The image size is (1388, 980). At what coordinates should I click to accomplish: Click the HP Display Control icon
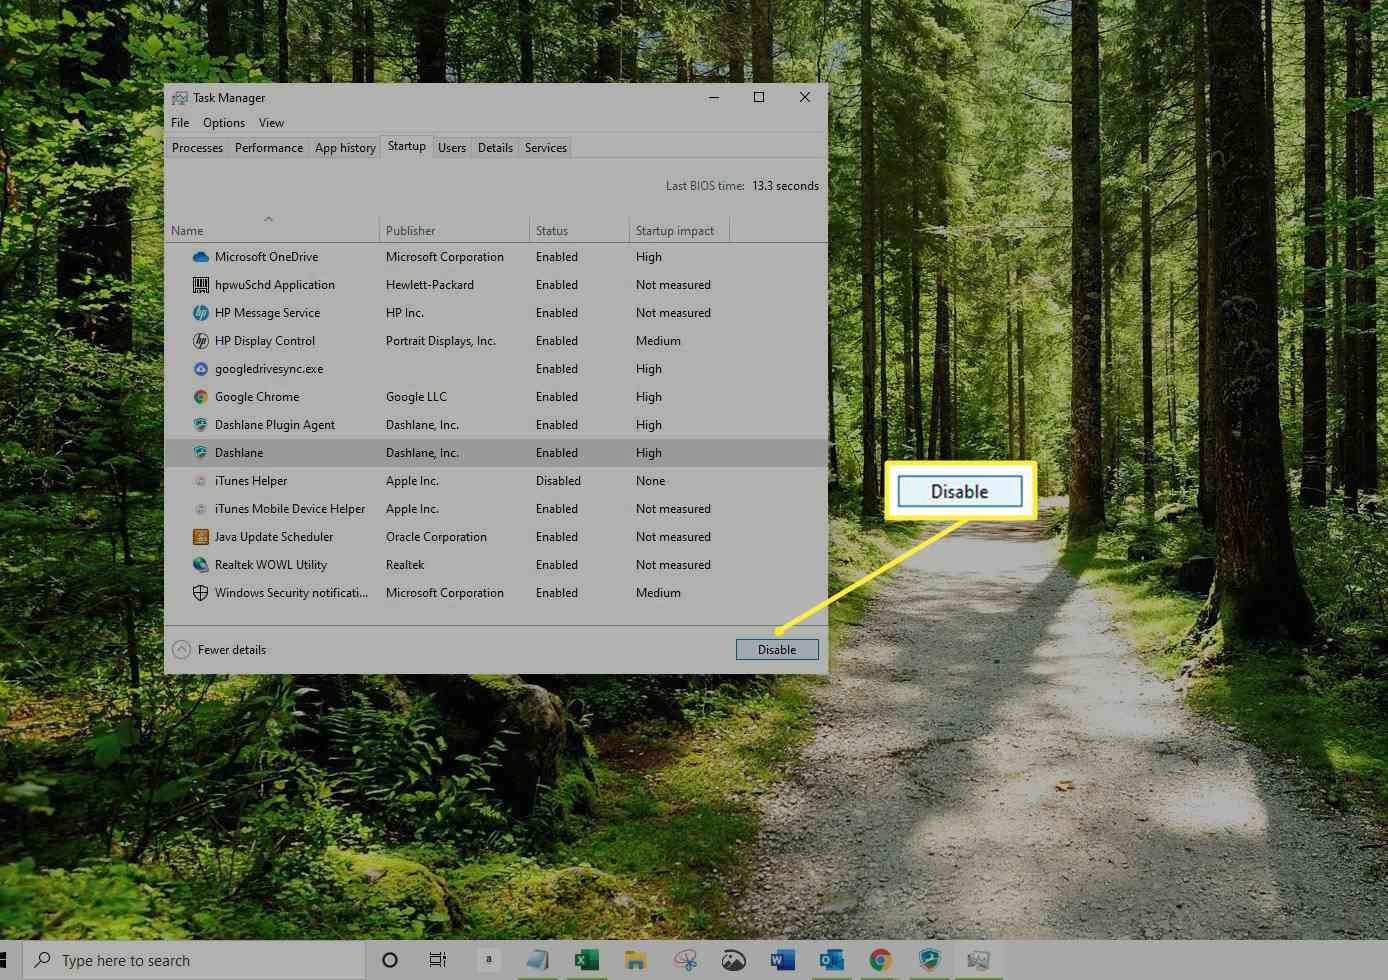tap(200, 341)
